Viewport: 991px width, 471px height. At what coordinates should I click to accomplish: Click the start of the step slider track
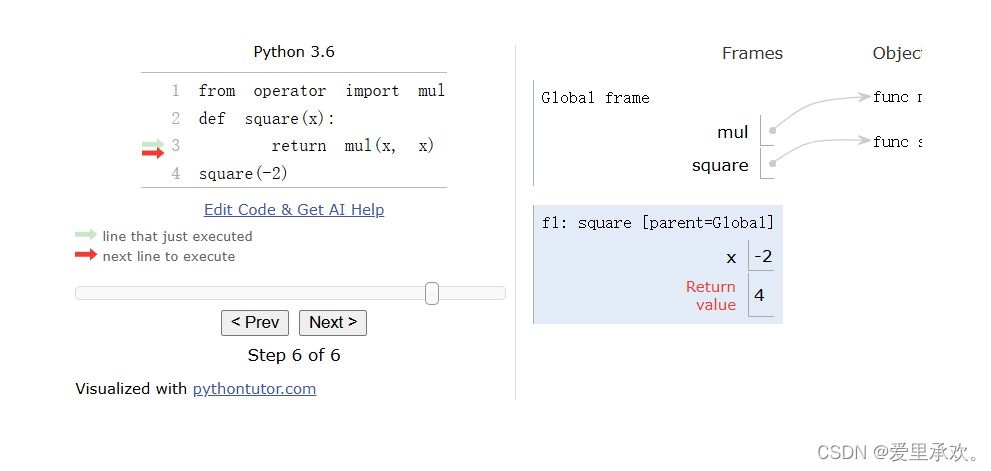point(80,293)
